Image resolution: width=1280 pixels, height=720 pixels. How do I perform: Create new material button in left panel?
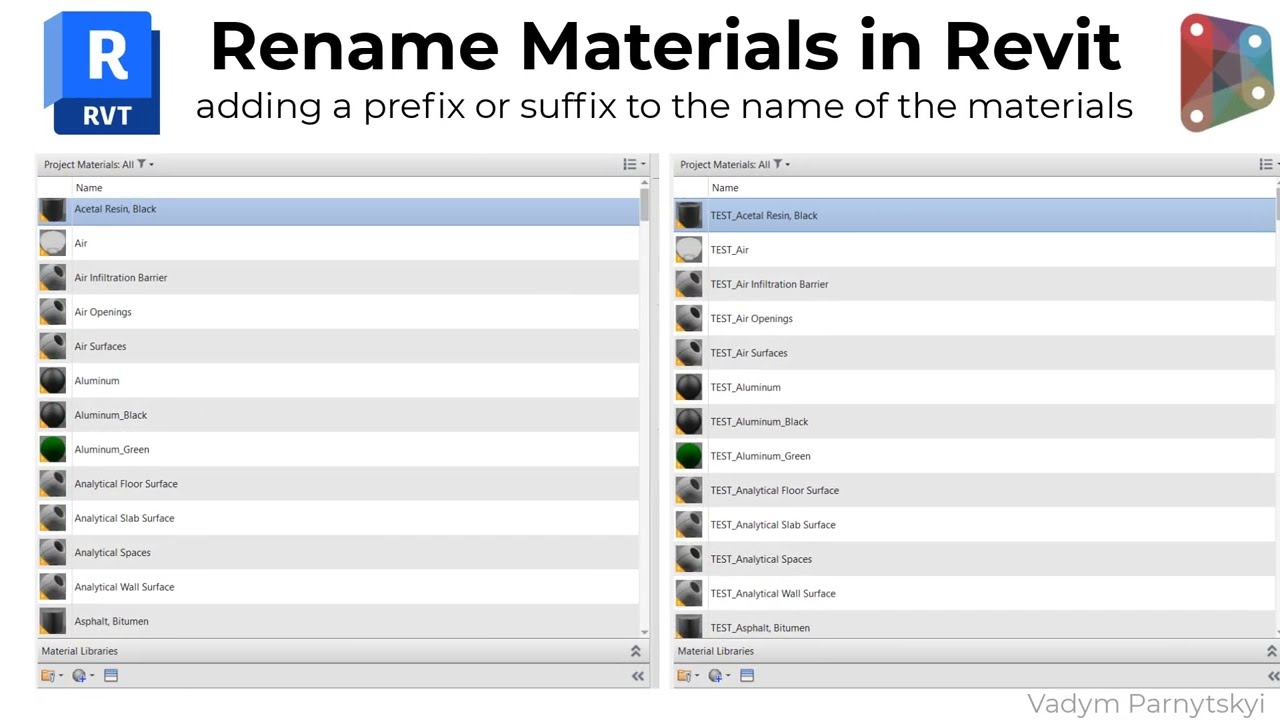point(83,676)
